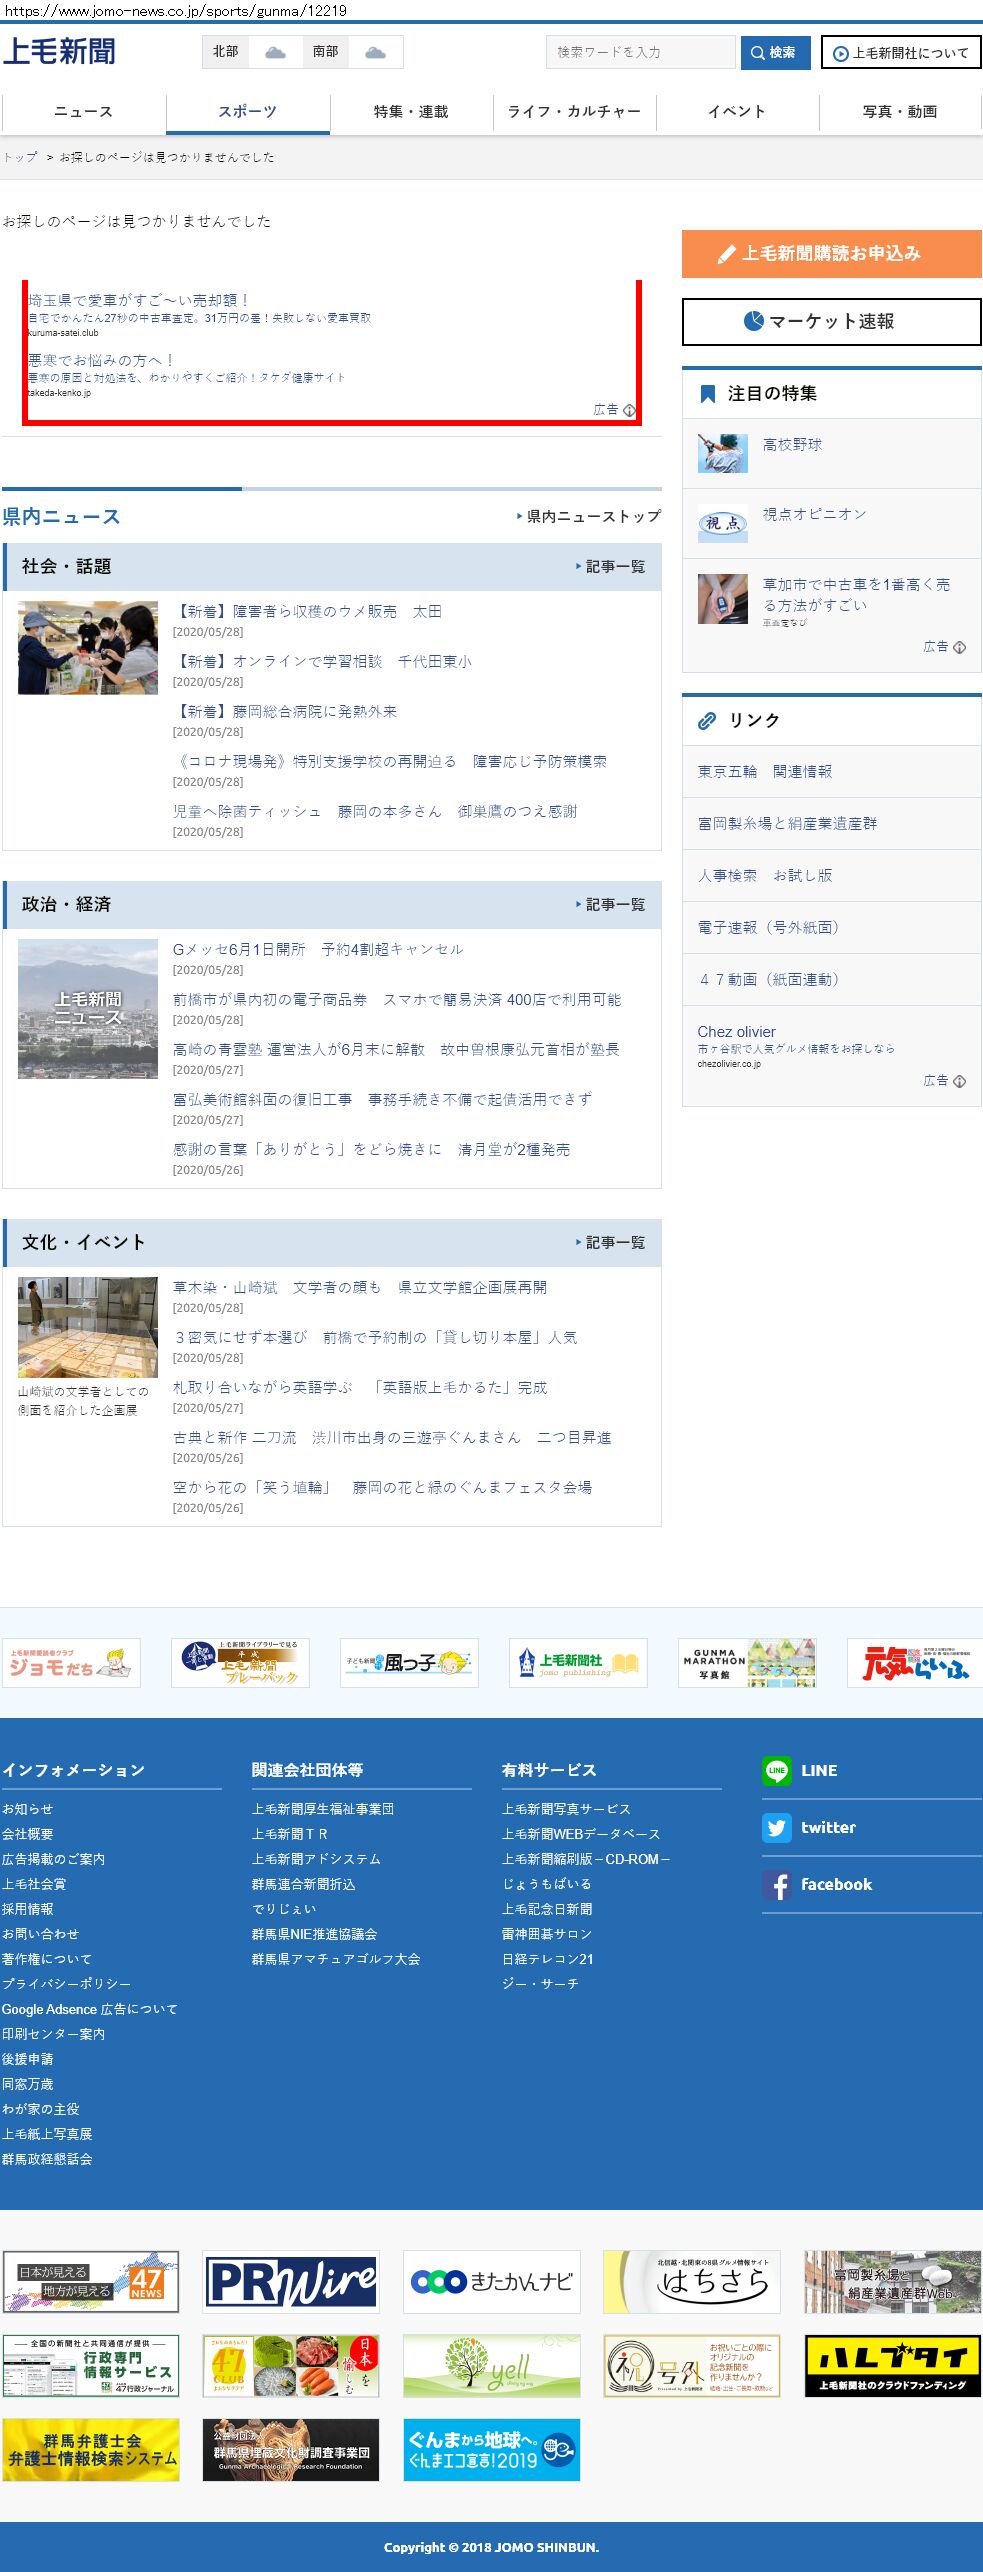
Task: Click the search keyword input field
Action: 640,52
